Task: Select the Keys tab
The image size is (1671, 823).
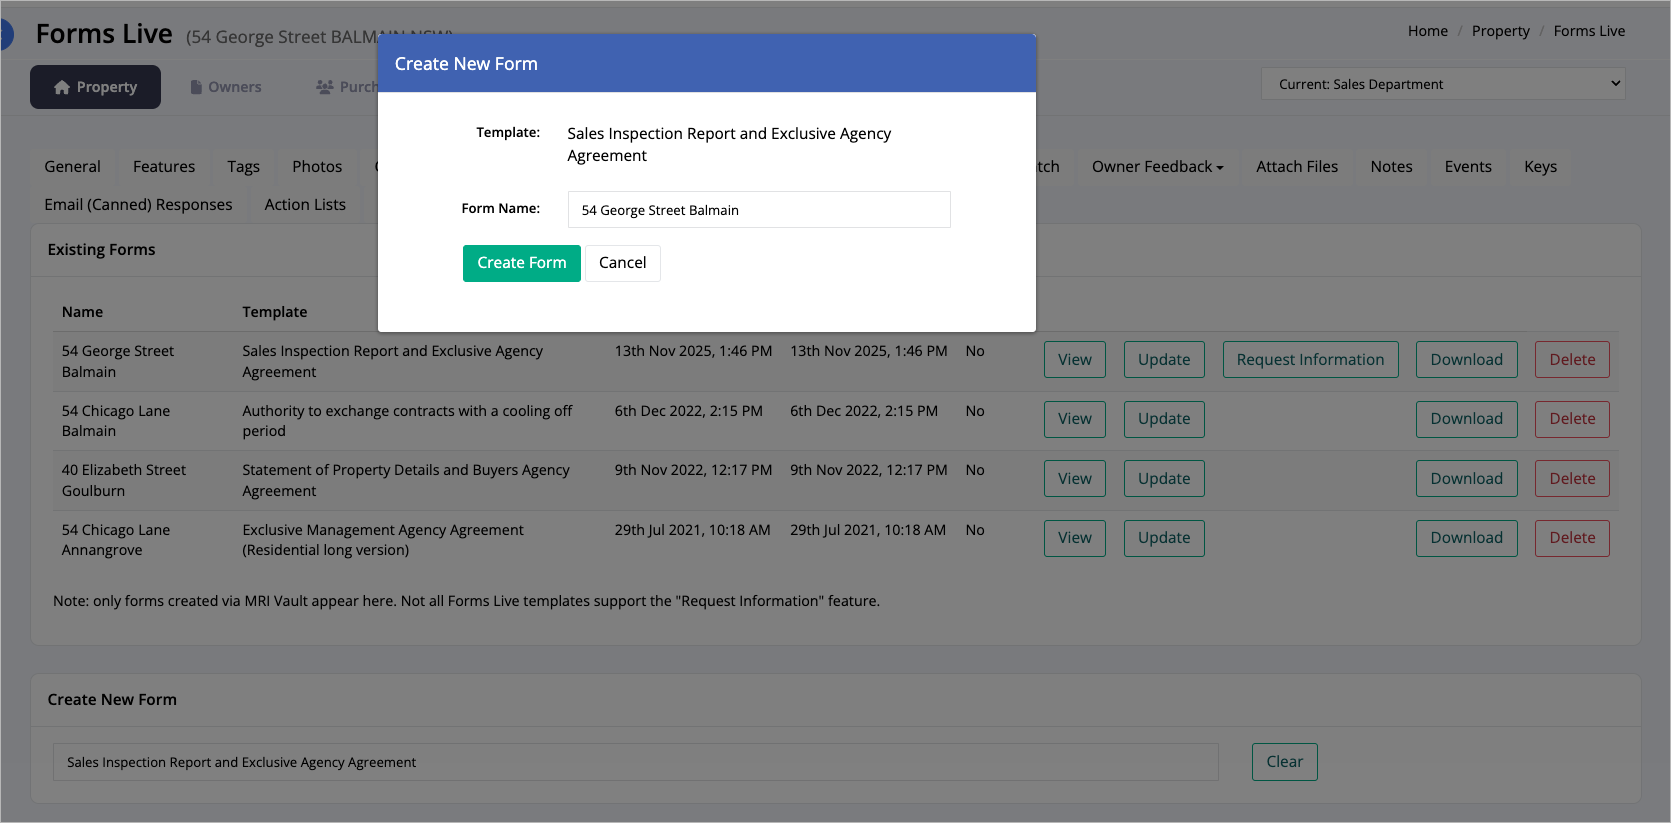Action: tap(1540, 167)
